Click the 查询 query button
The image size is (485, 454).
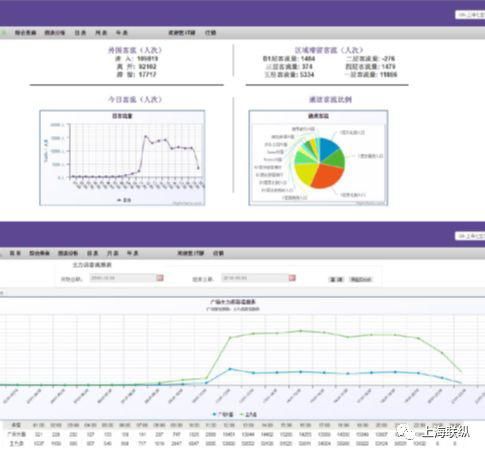336,279
